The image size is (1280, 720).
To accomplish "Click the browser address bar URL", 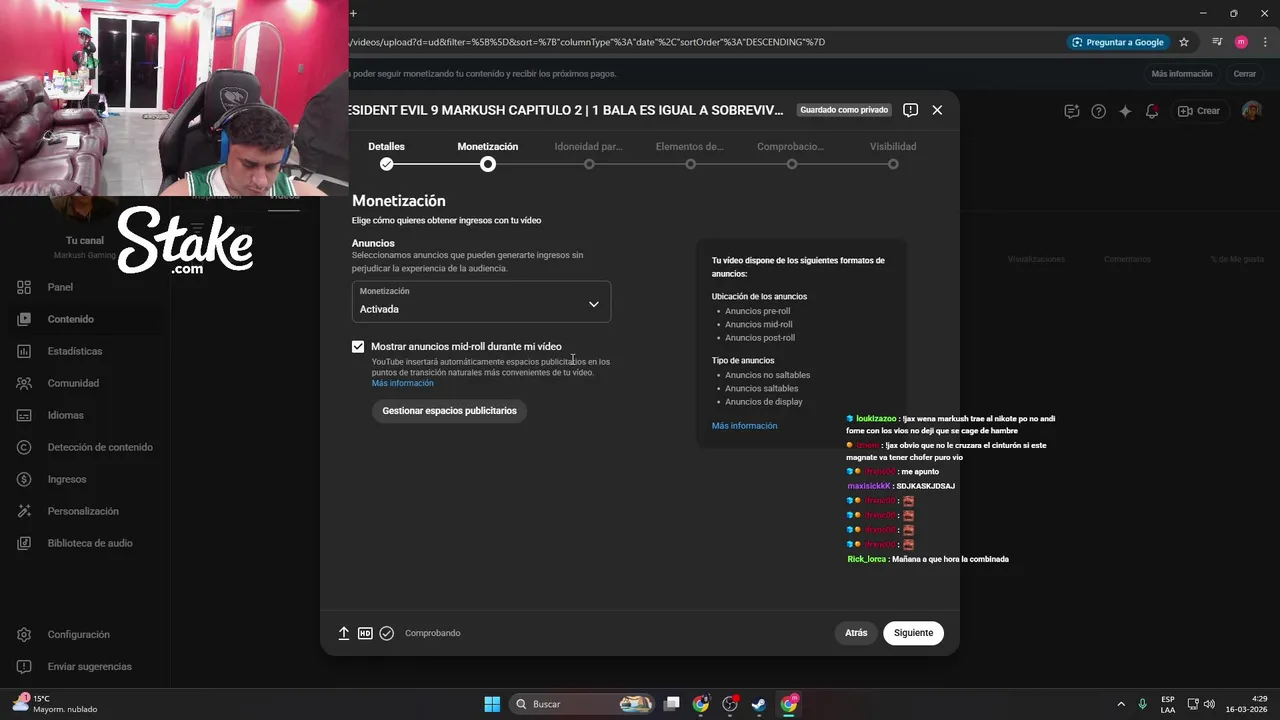I will (x=587, y=42).
